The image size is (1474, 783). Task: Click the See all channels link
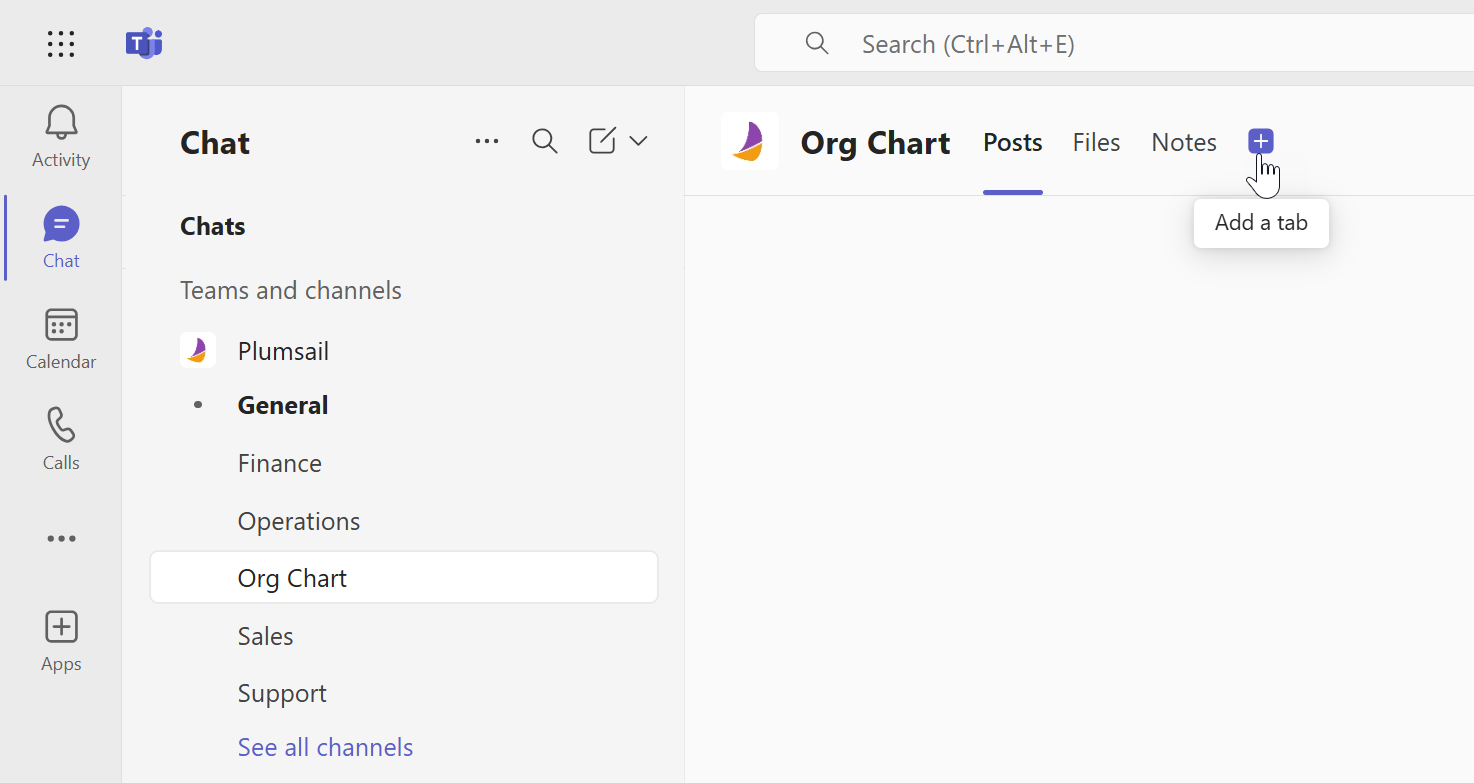[325, 747]
